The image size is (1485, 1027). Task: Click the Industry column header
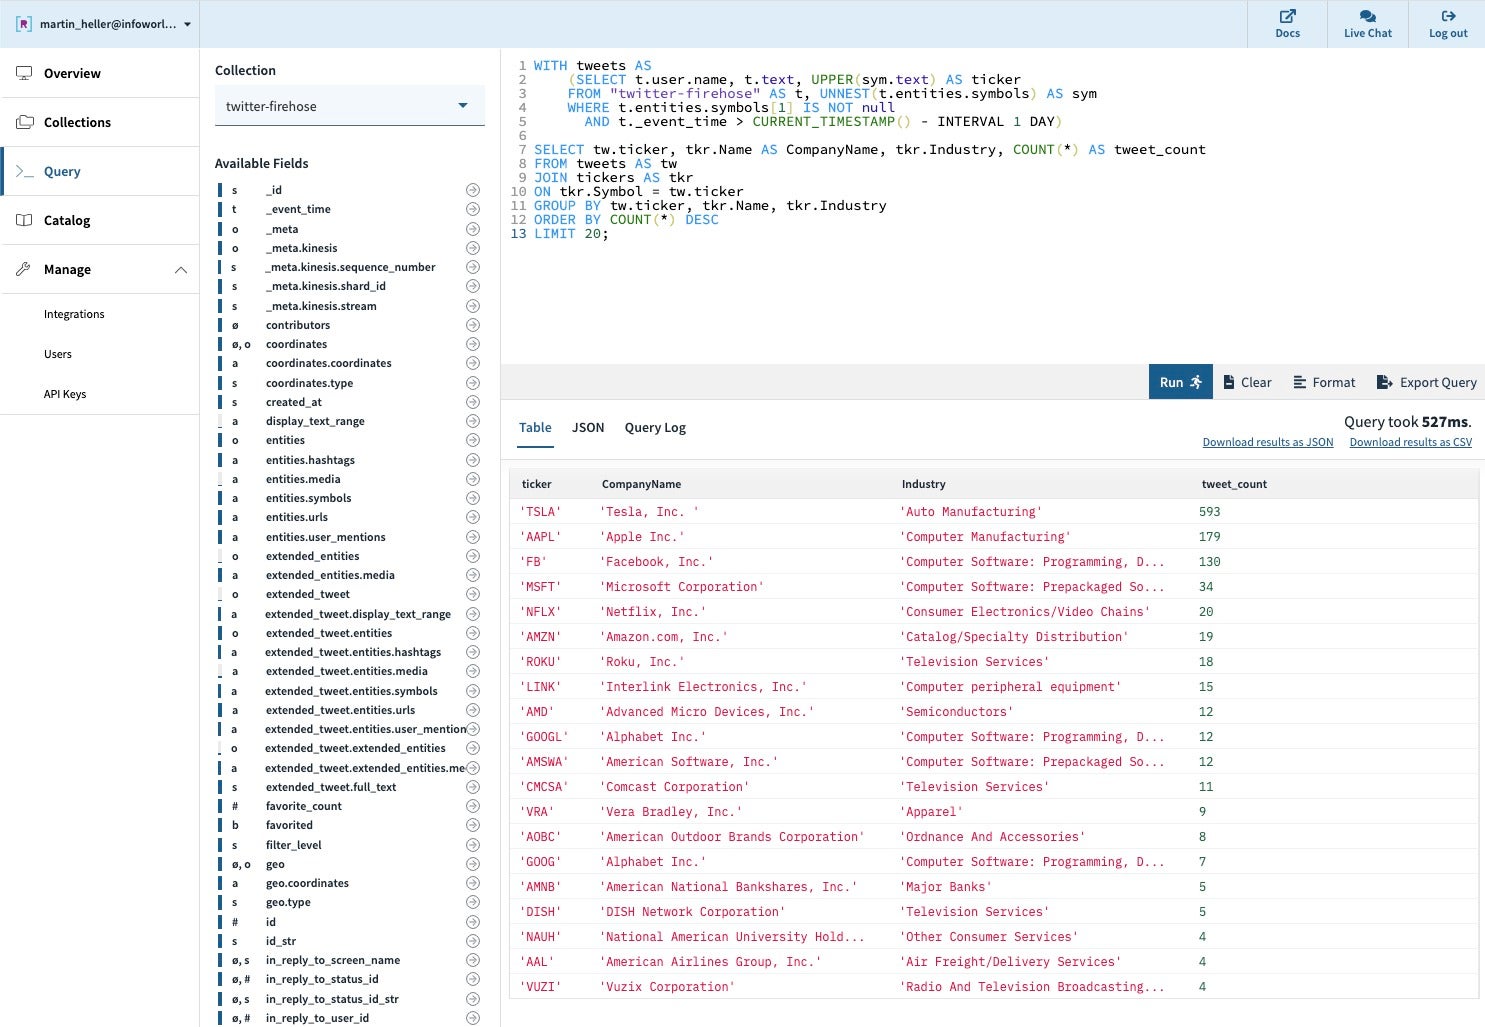click(x=924, y=484)
